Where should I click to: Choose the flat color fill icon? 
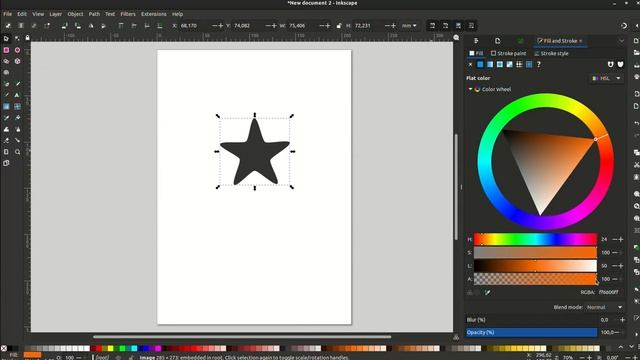[x=480, y=64]
